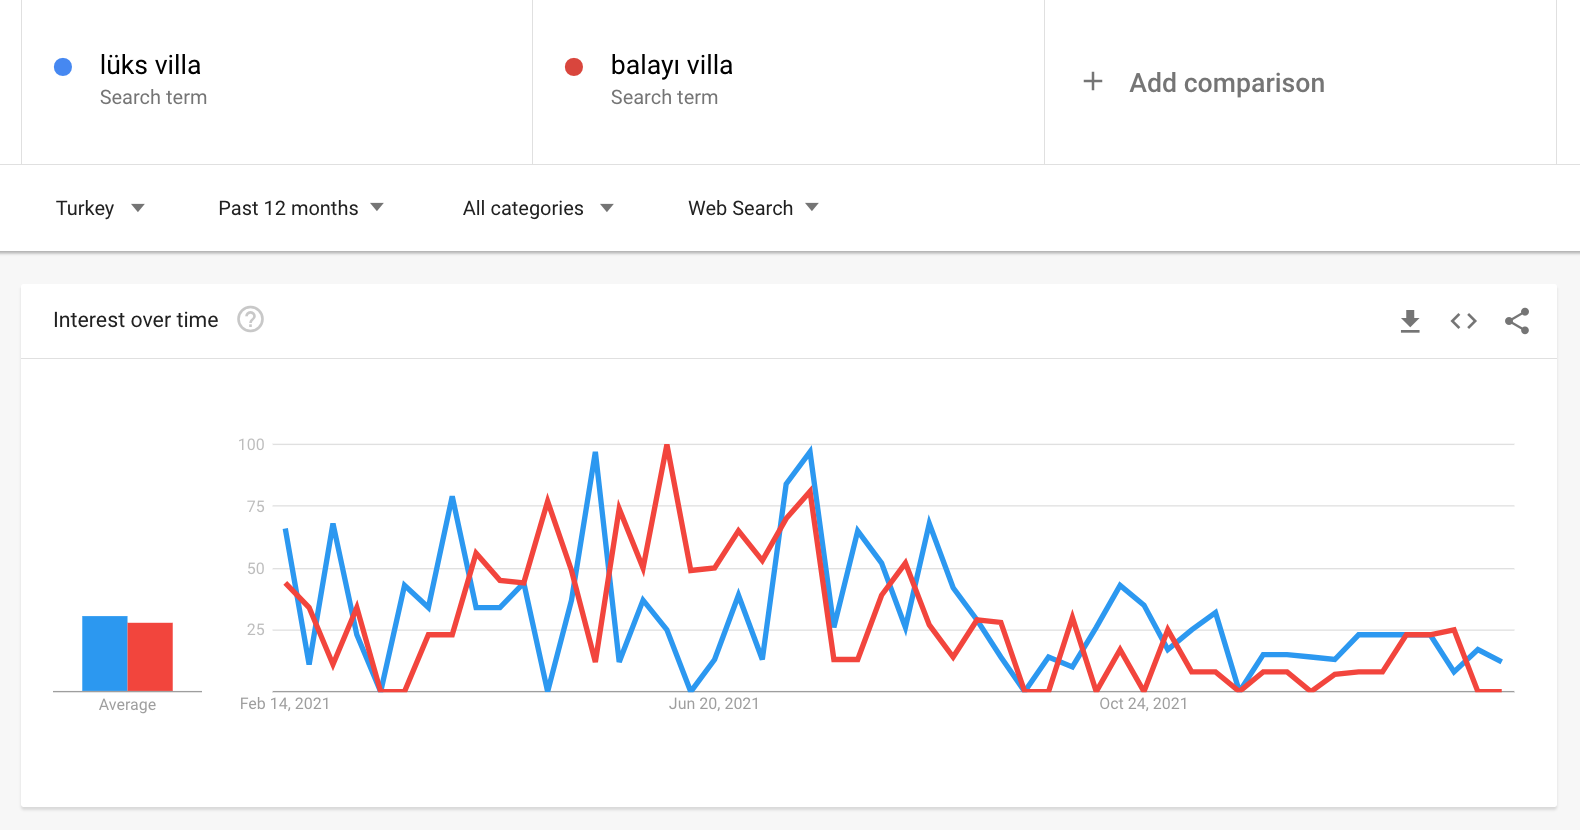Open the embed code icon
The image size is (1580, 830).
pyautogui.click(x=1464, y=321)
